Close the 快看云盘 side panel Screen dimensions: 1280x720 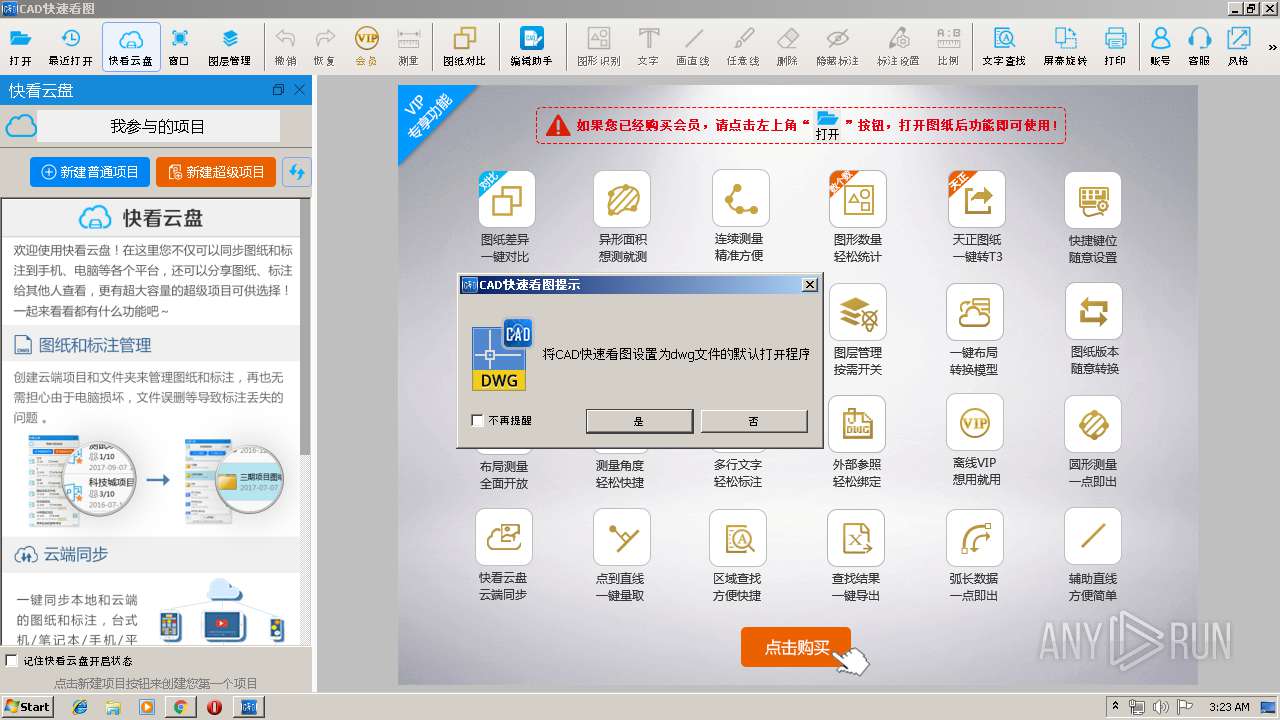[x=299, y=90]
